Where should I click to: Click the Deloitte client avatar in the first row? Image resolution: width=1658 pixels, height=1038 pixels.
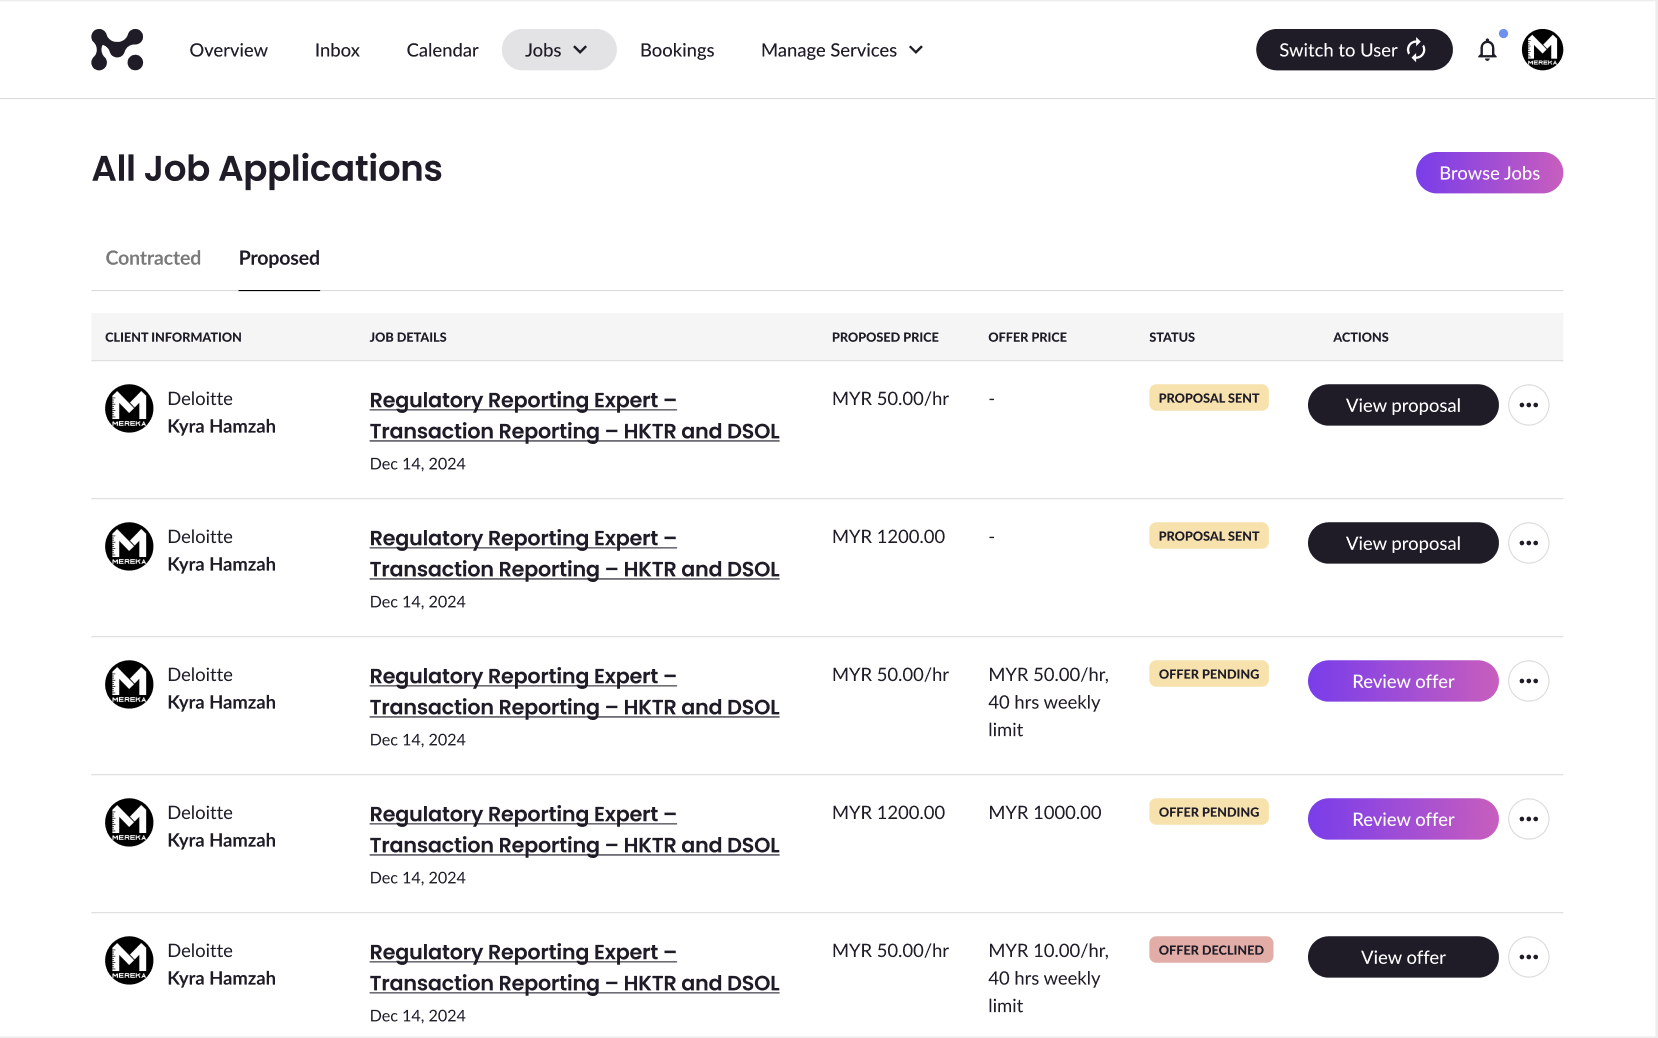[x=129, y=409]
